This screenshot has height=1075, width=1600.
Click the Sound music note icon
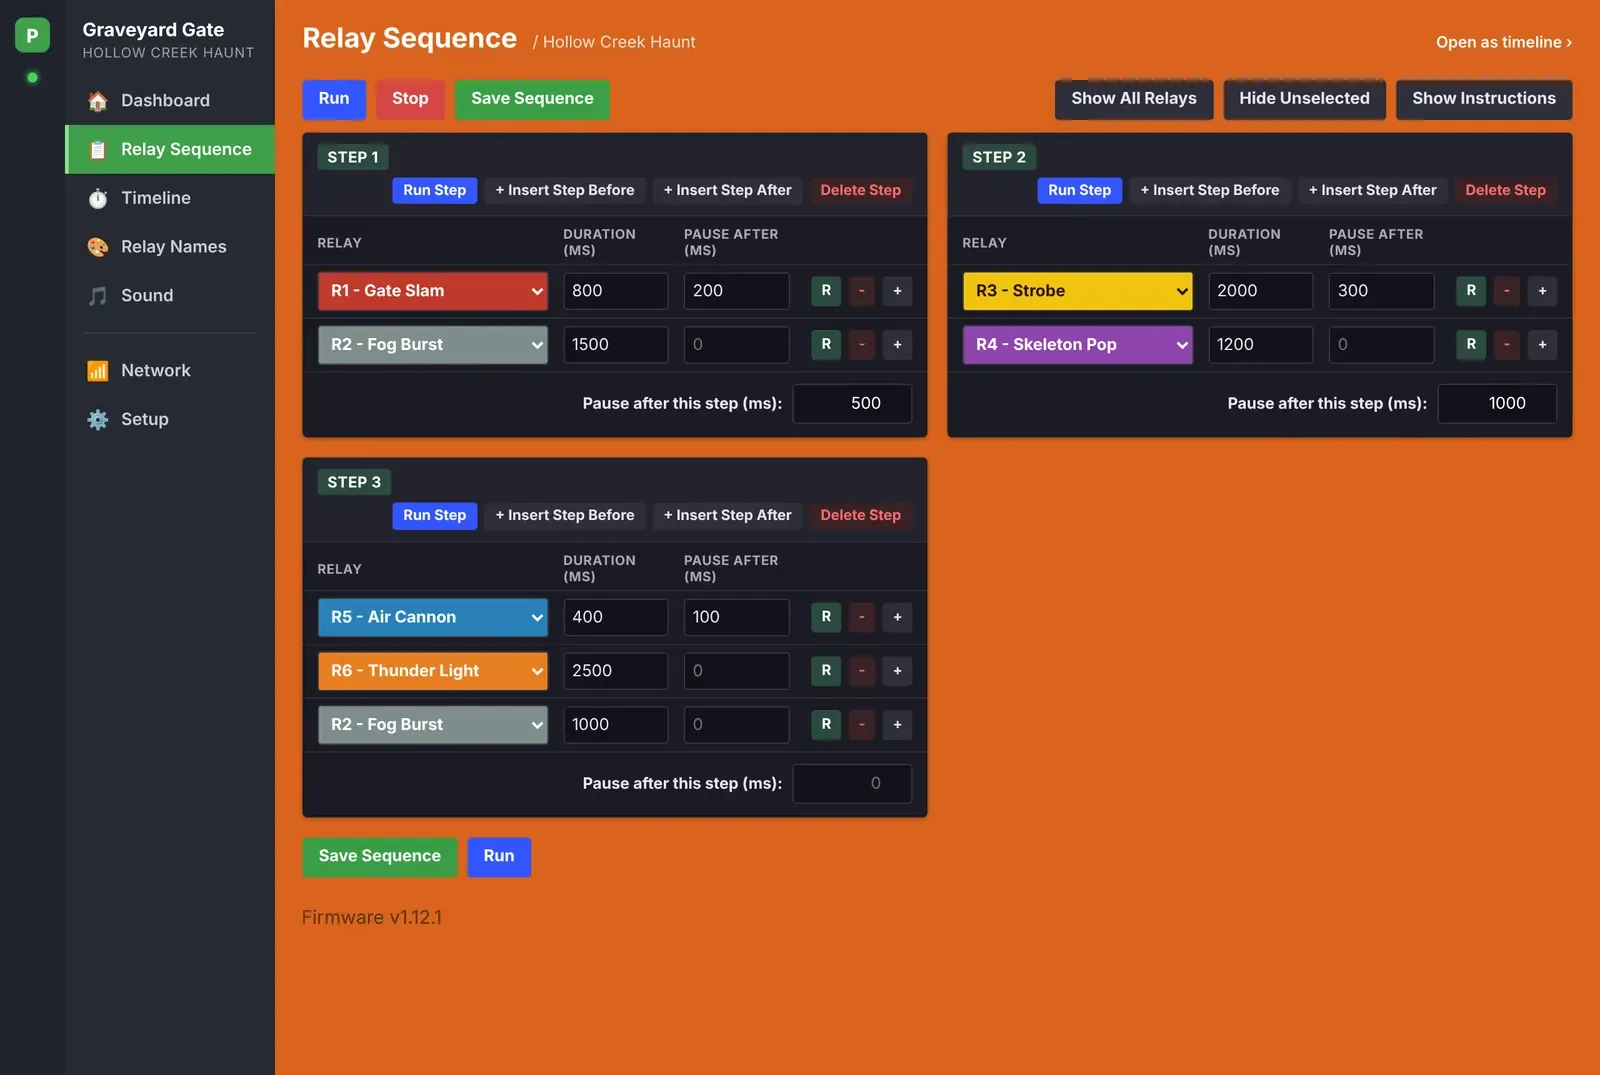coord(97,296)
